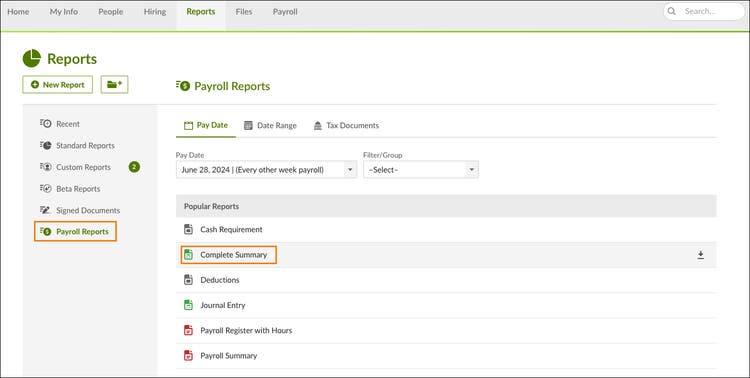Click the green Complete Summary file icon
Image resolution: width=750 pixels, height=378 pixels.
click(188, 255)
